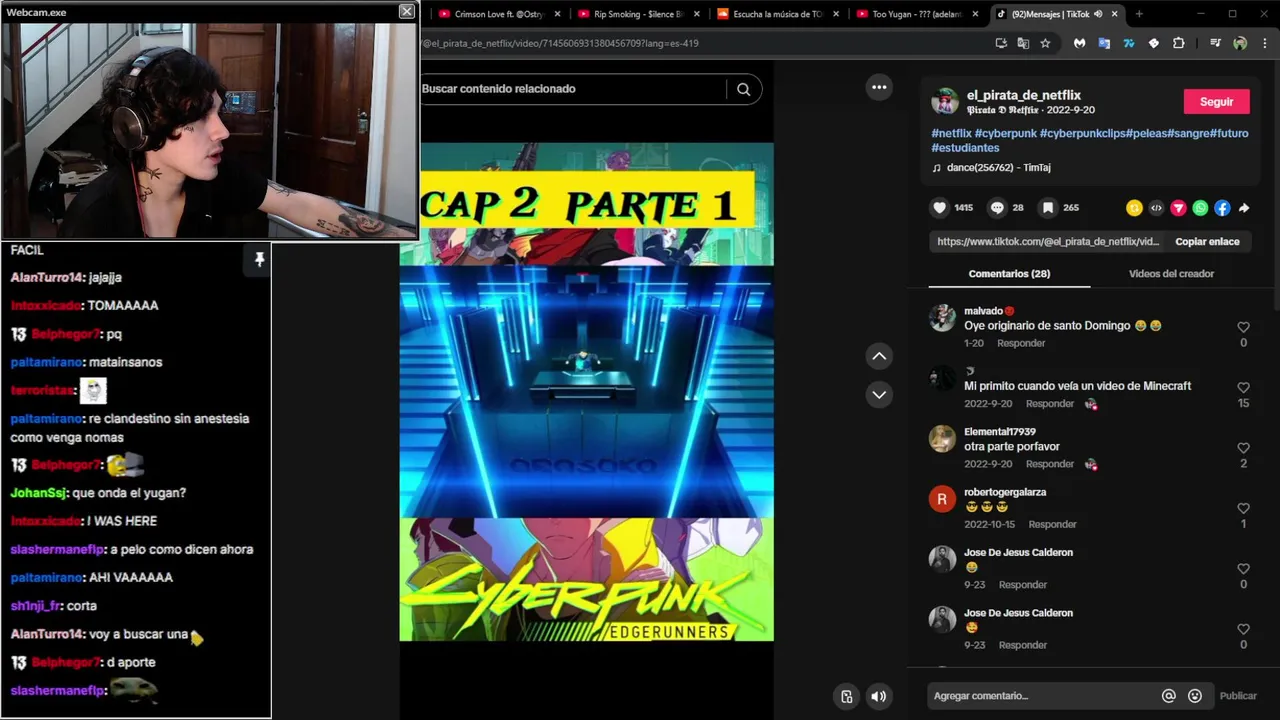The image size is (1280, 720).
Task: Click the search magnifier icon
Action: click(x=743, y=89)
